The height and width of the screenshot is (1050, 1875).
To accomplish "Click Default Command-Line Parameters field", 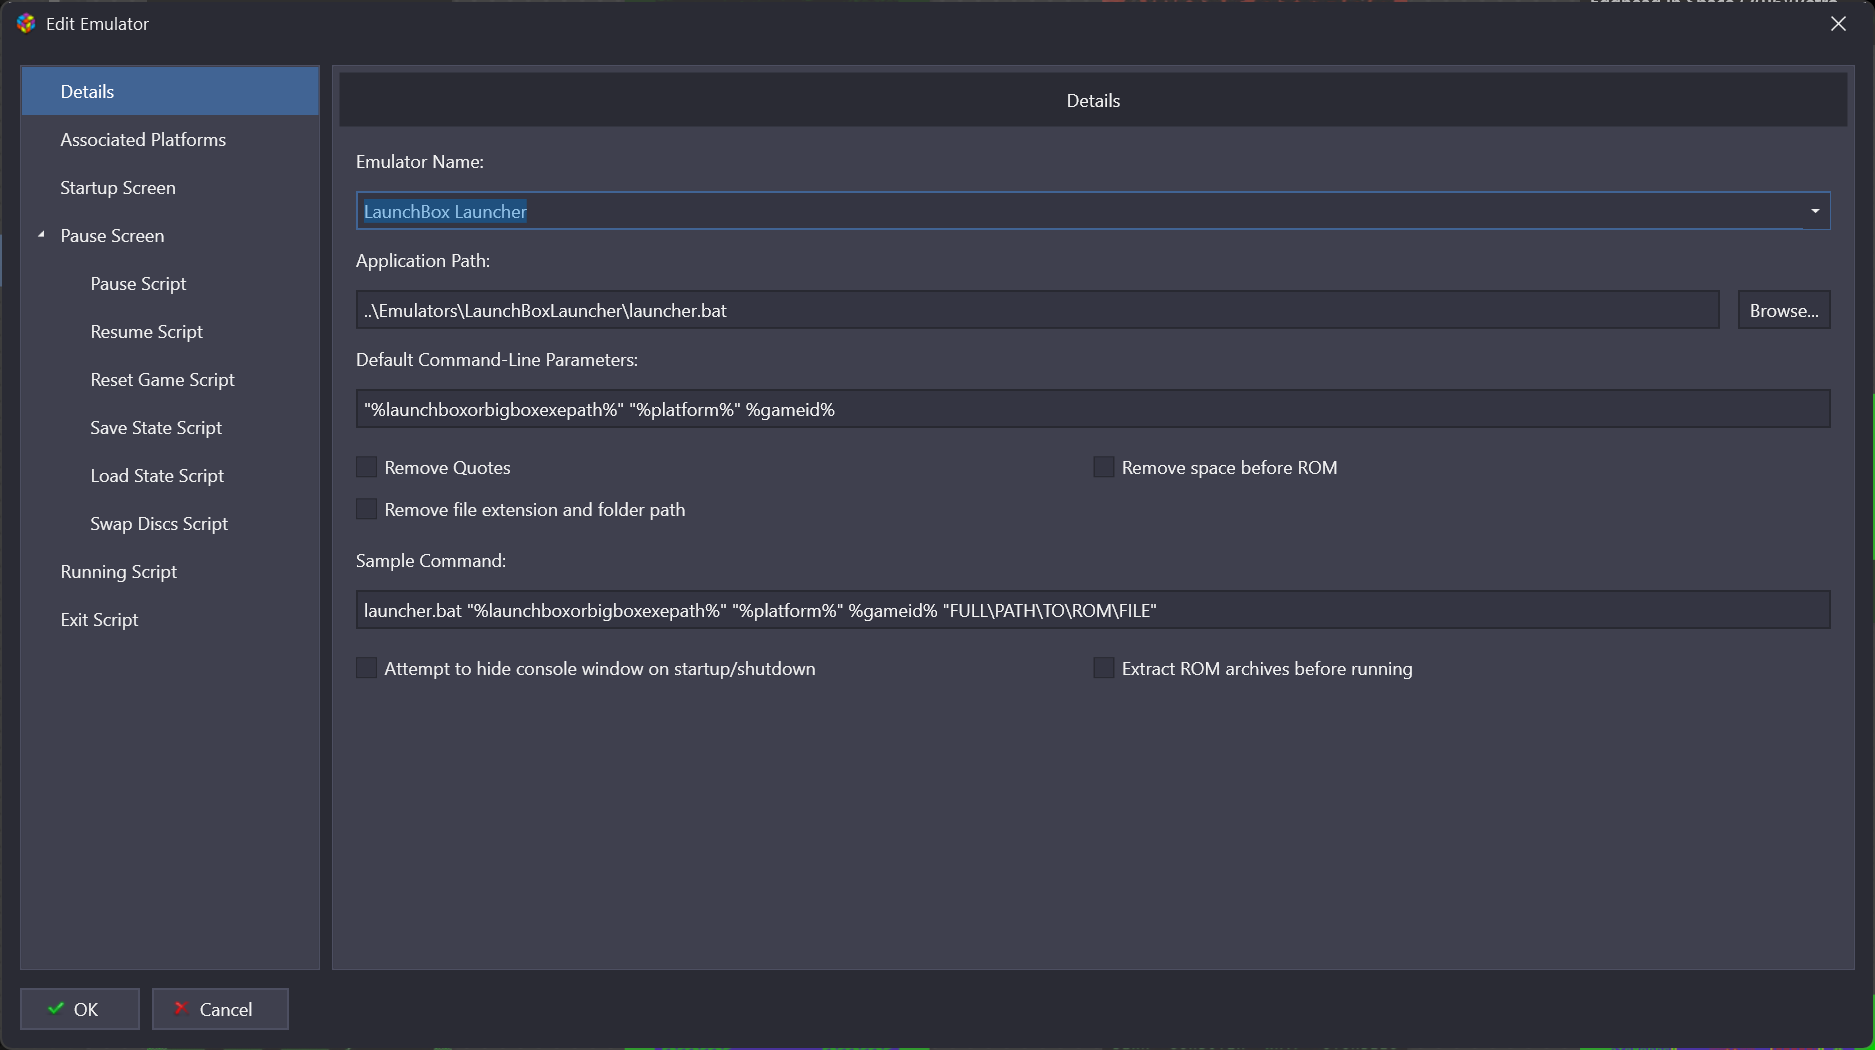I will pos(1093,409).
